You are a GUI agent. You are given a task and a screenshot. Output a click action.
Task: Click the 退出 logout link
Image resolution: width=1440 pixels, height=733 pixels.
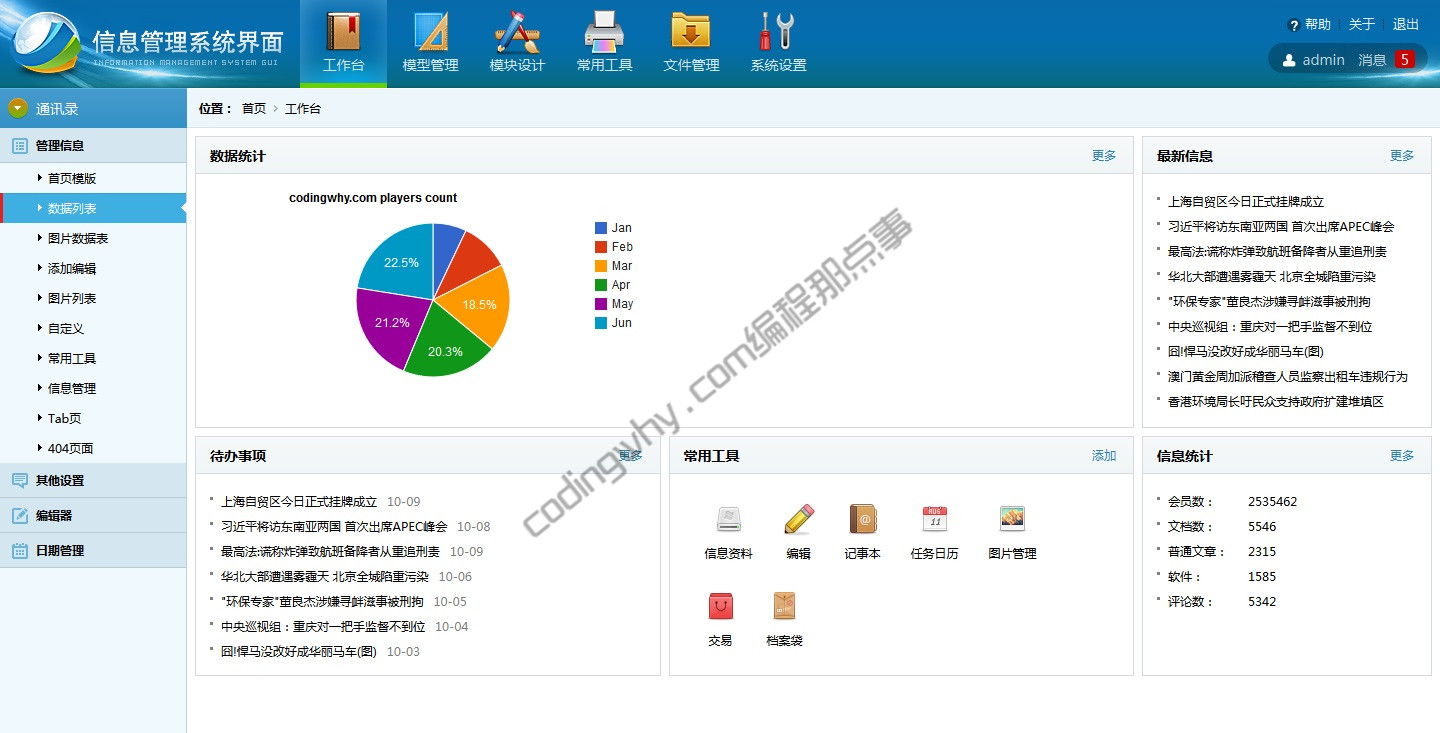coord(1406,24)
